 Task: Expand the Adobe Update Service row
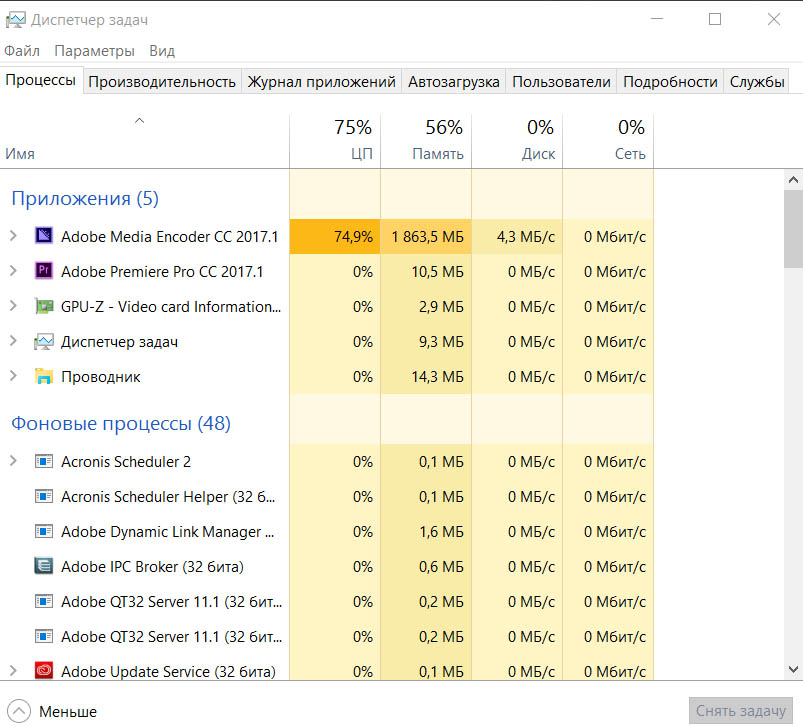[13, 671]
